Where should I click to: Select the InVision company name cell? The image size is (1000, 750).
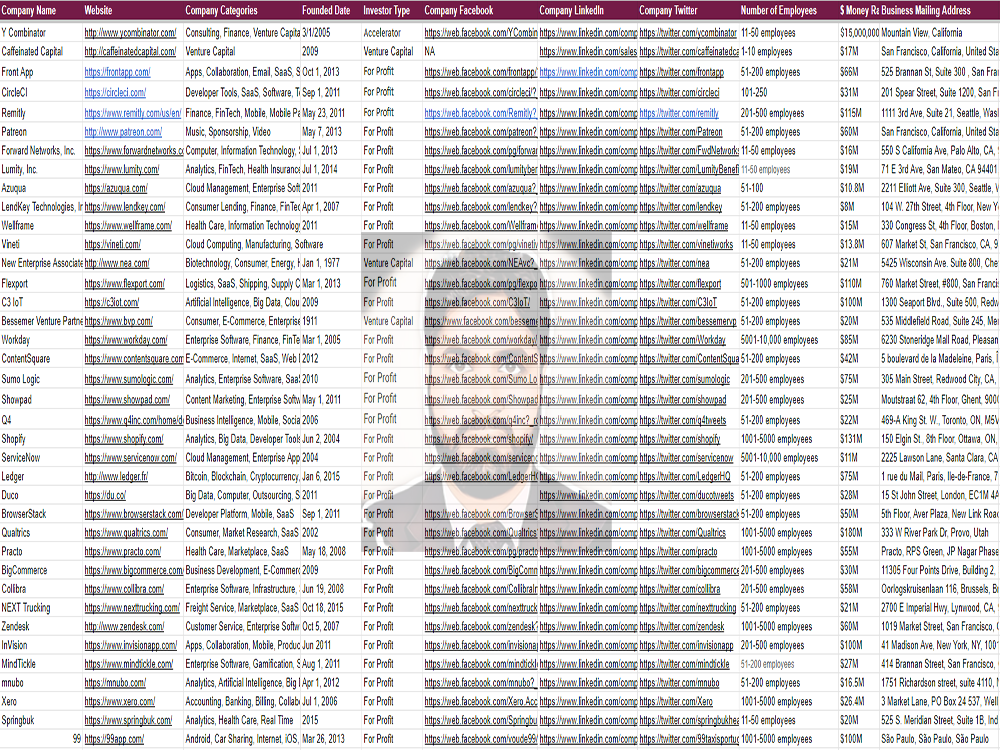pyautogui.click(x=14, y=646)
